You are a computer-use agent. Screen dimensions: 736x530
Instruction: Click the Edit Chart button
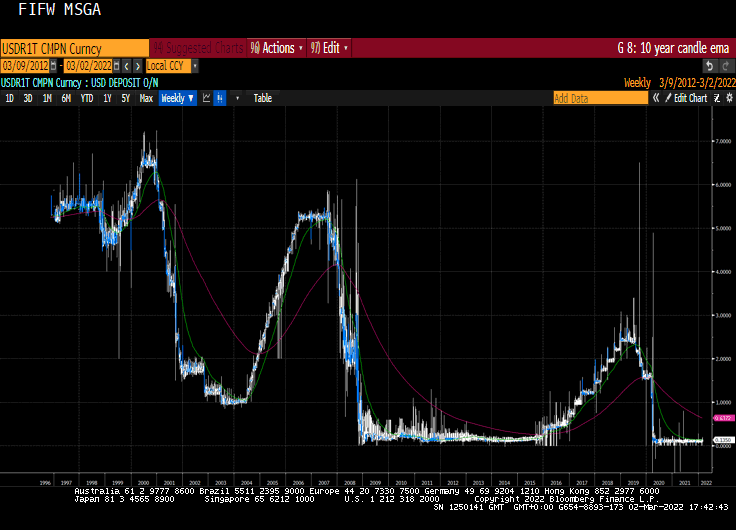pyautogui.click(x=690, y=98)
